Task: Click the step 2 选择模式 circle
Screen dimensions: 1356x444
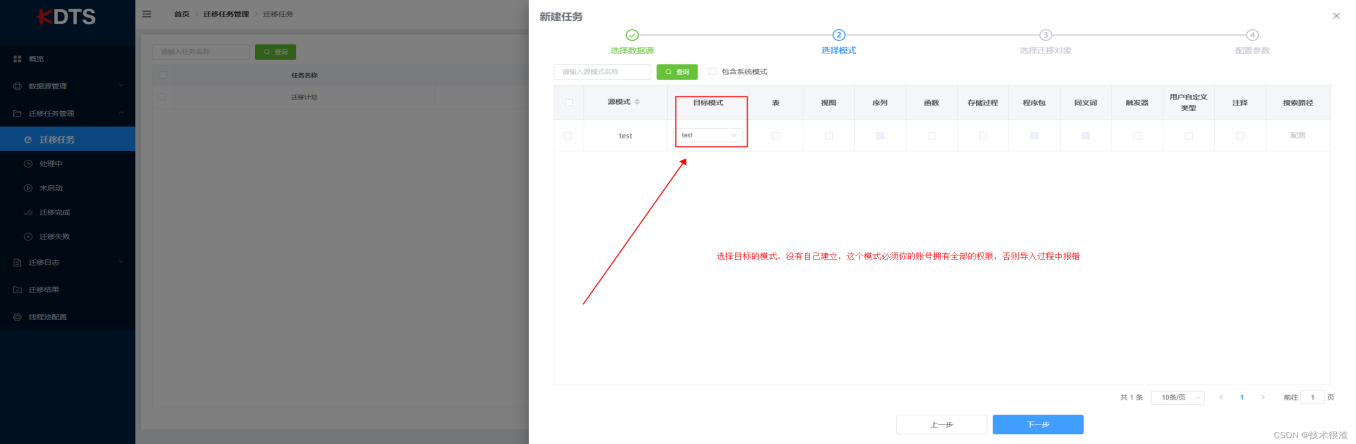Action: click(839, 35)
